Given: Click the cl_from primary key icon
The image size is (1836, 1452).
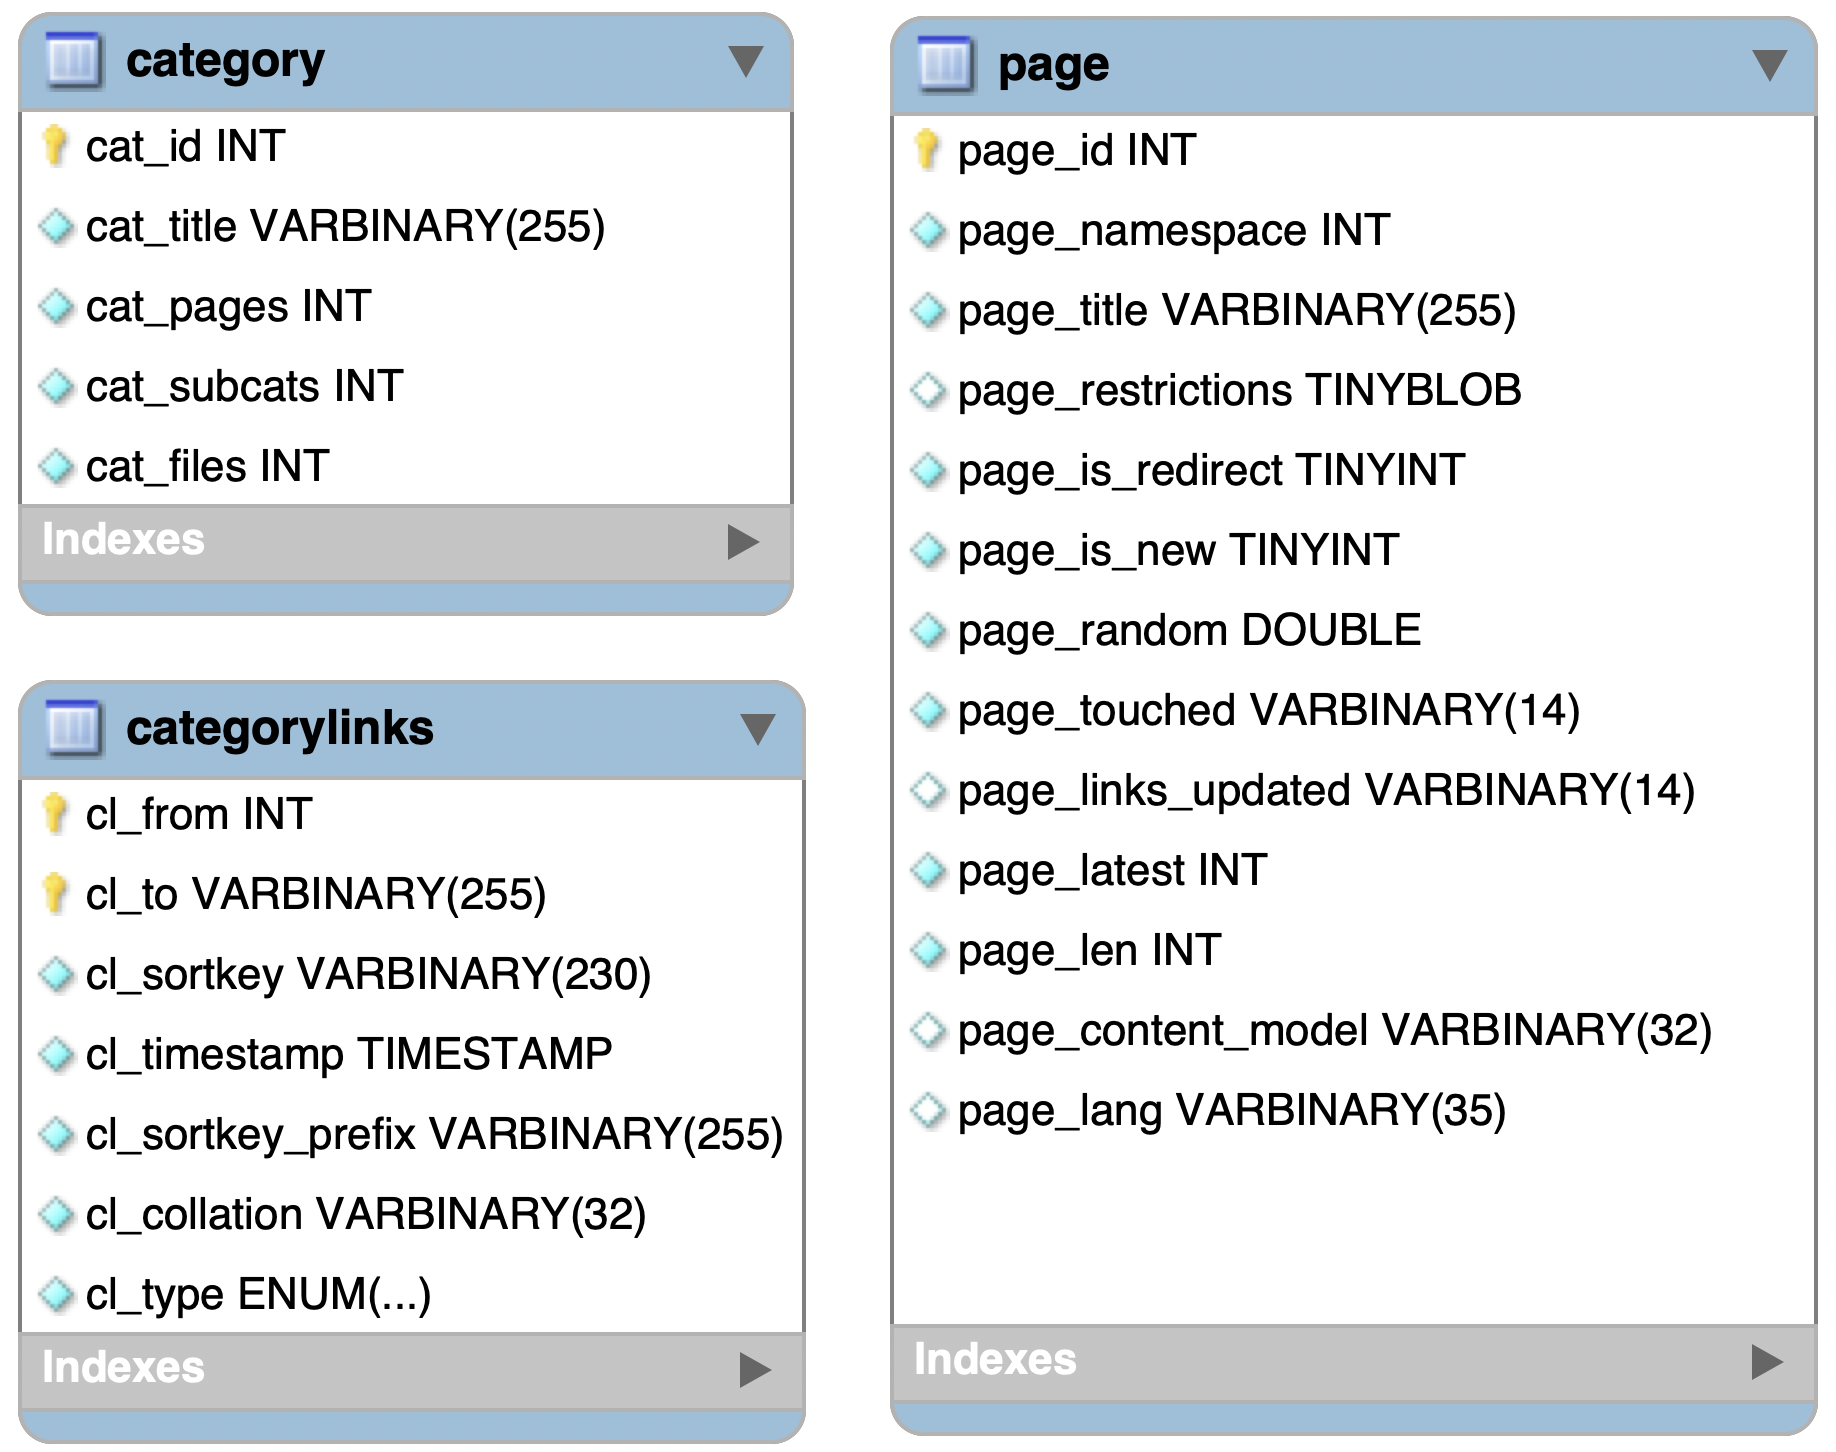Looking at the screenshot, I should coord(56,813).
